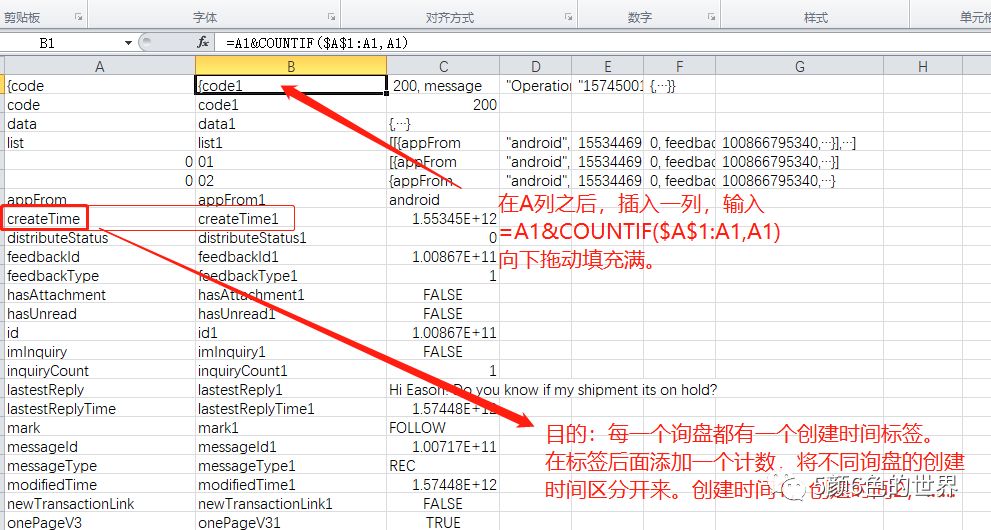Select the "feedbackType" cell in column A
This screenshot has width=991, height=530.
click(x=100, y=275)
